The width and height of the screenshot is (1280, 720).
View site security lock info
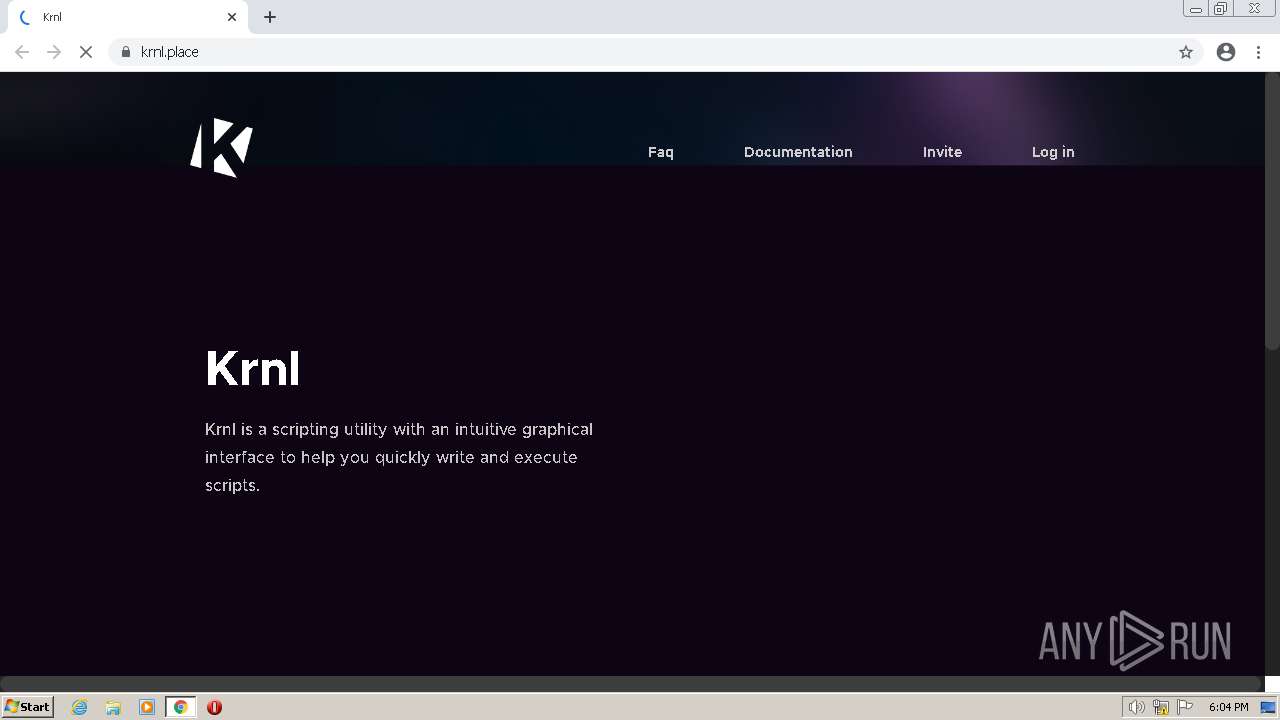point(126,52)
